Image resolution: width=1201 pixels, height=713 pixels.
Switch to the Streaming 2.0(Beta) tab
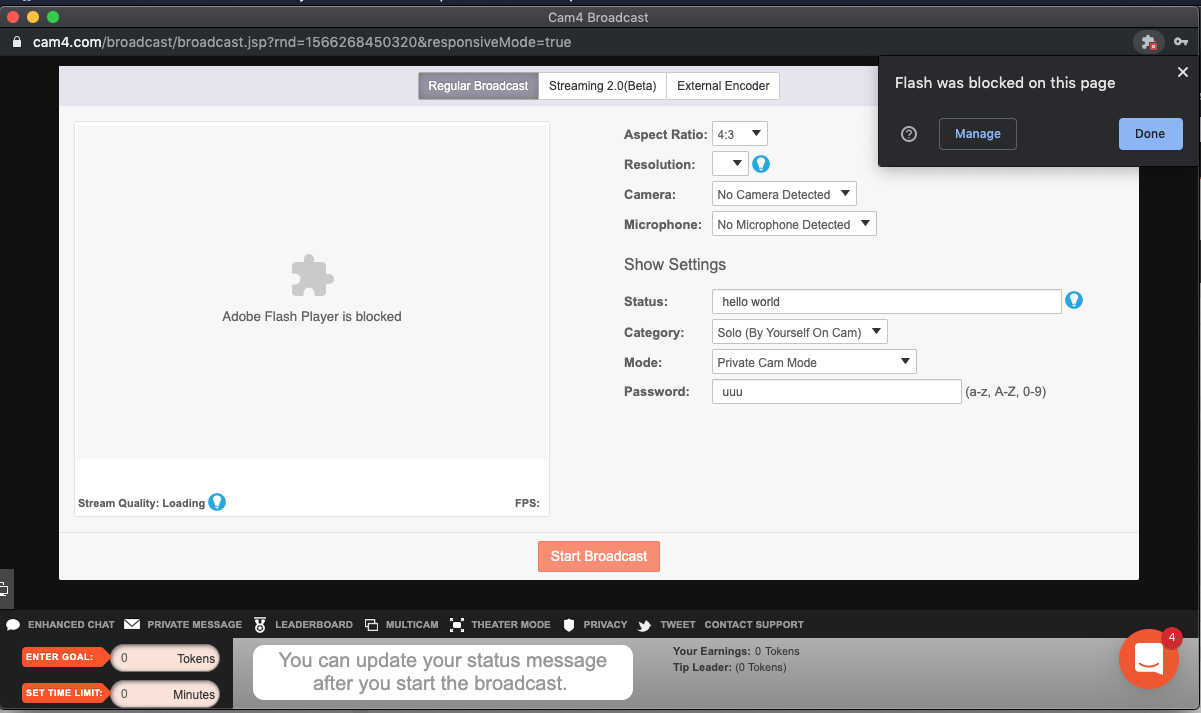(602, 86)
